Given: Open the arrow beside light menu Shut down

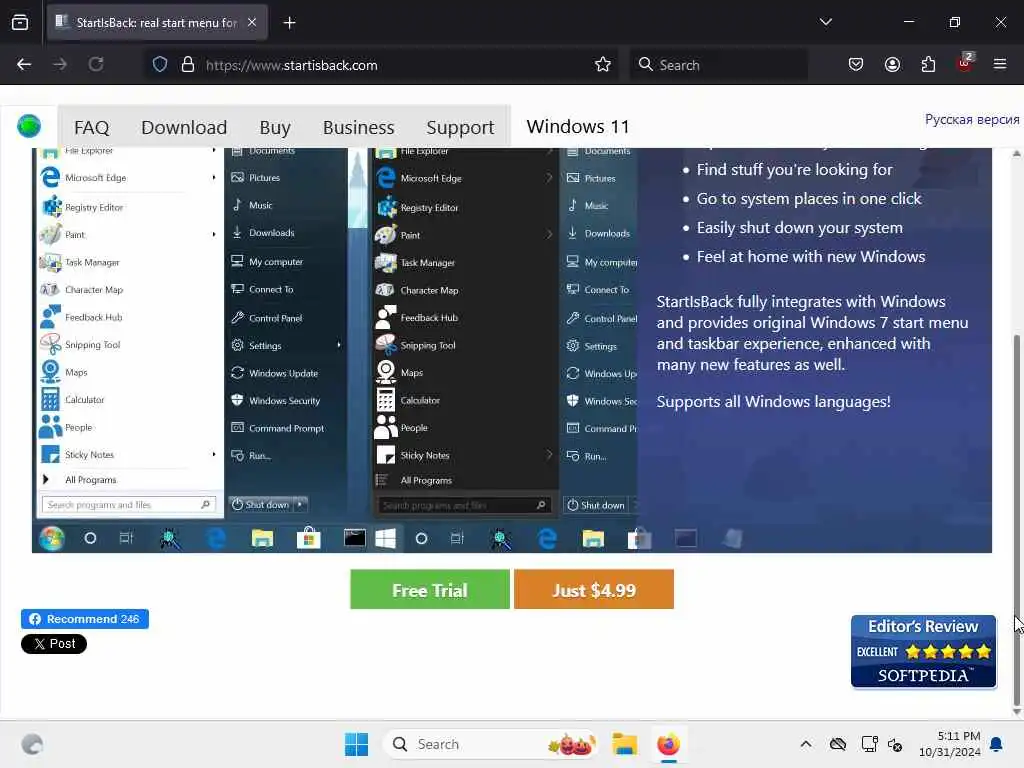Looking at the screenshot, I should pos(300,505).
